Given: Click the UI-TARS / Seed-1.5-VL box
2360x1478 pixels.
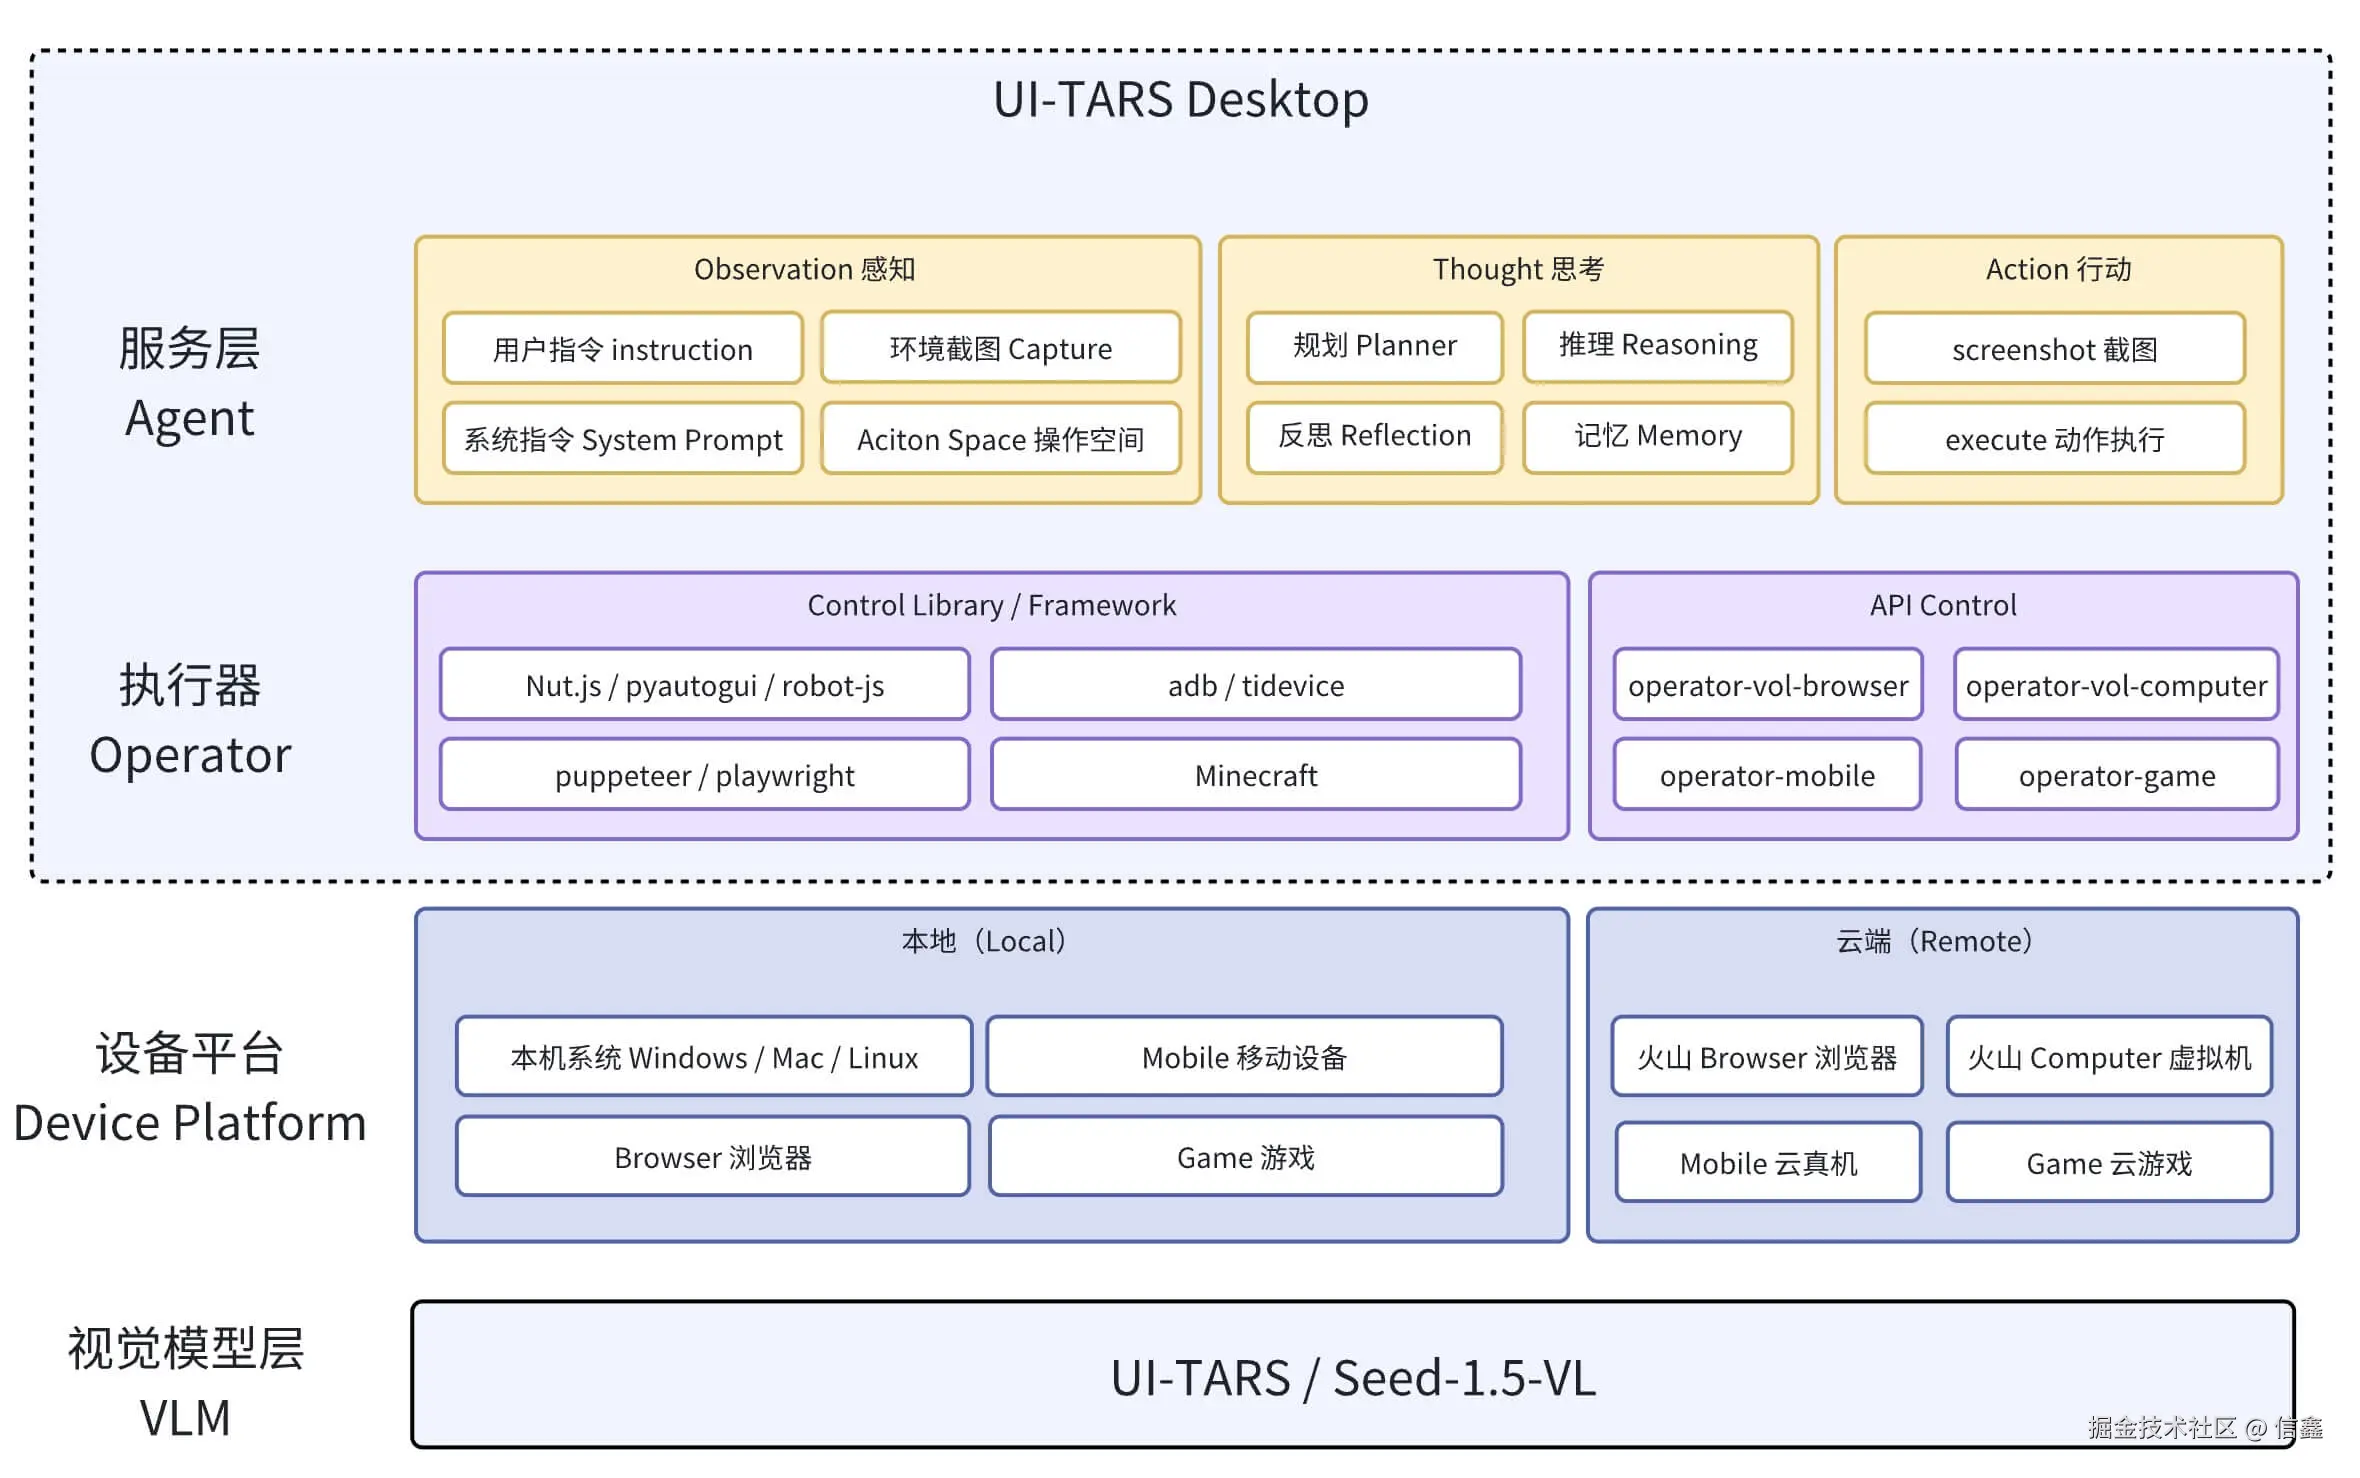Looking at the screenshot, I should click(x=1352, y=1376).
